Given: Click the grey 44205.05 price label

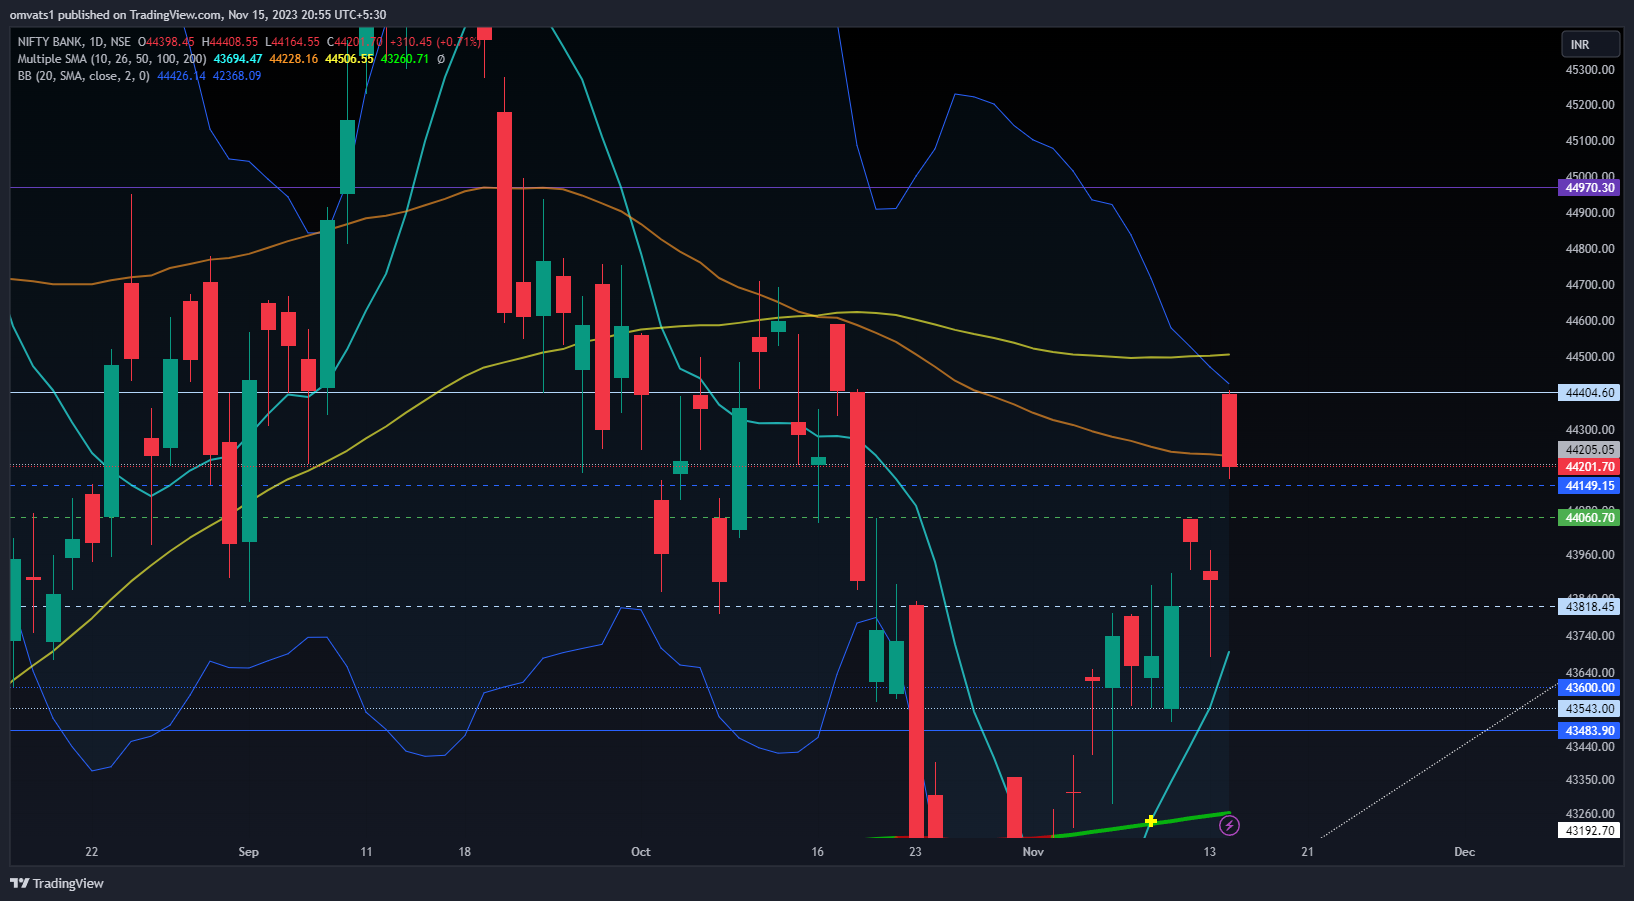Looking at the screenshot, I should [x=1589, y=450].
